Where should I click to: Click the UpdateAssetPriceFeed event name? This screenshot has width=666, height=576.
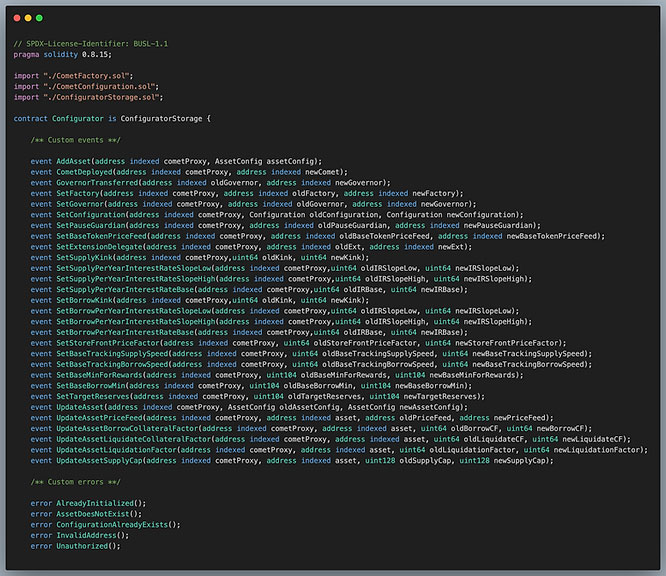point(99,418)
